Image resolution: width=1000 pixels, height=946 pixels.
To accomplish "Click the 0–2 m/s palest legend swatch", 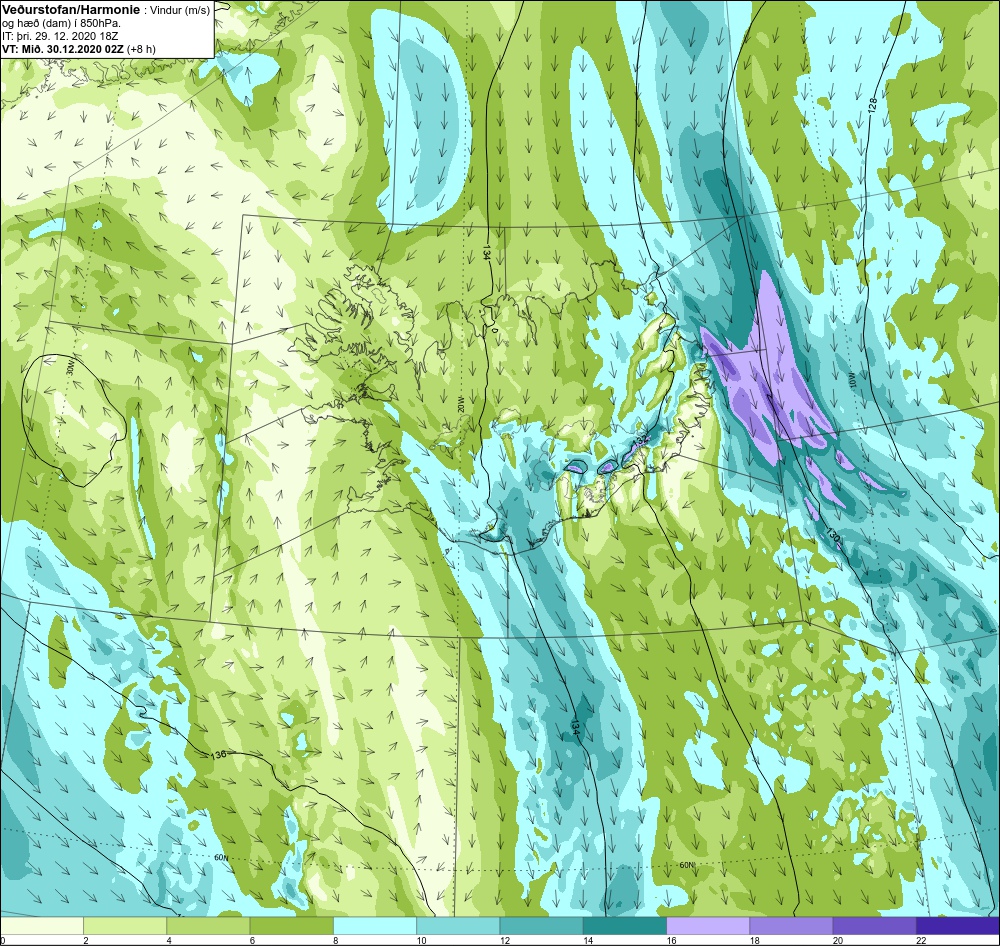I will 42,926.
